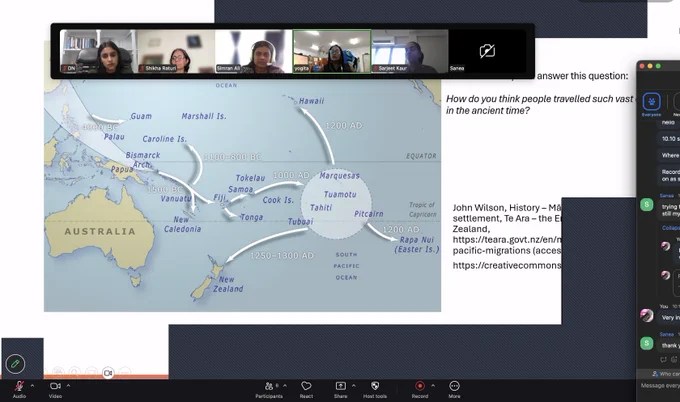The height and width of the screenshot is (402, 680).
Task: Click in the chat message input field
Action: tap(659, 386)
